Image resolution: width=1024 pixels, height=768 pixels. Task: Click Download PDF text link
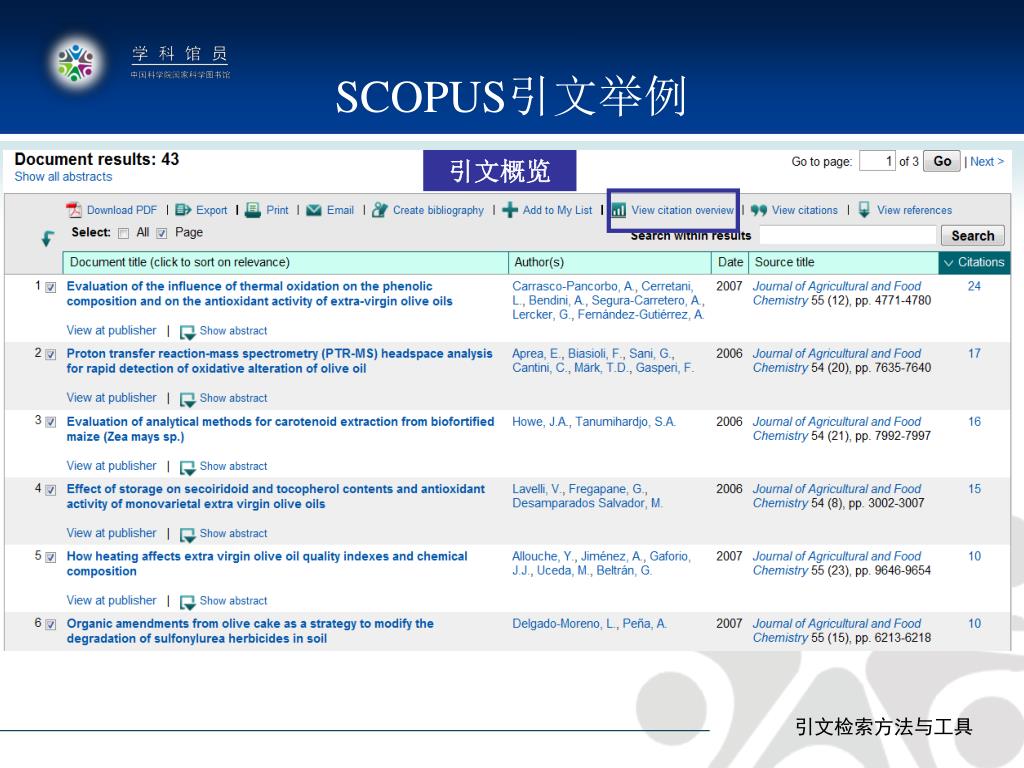(122, 210)
